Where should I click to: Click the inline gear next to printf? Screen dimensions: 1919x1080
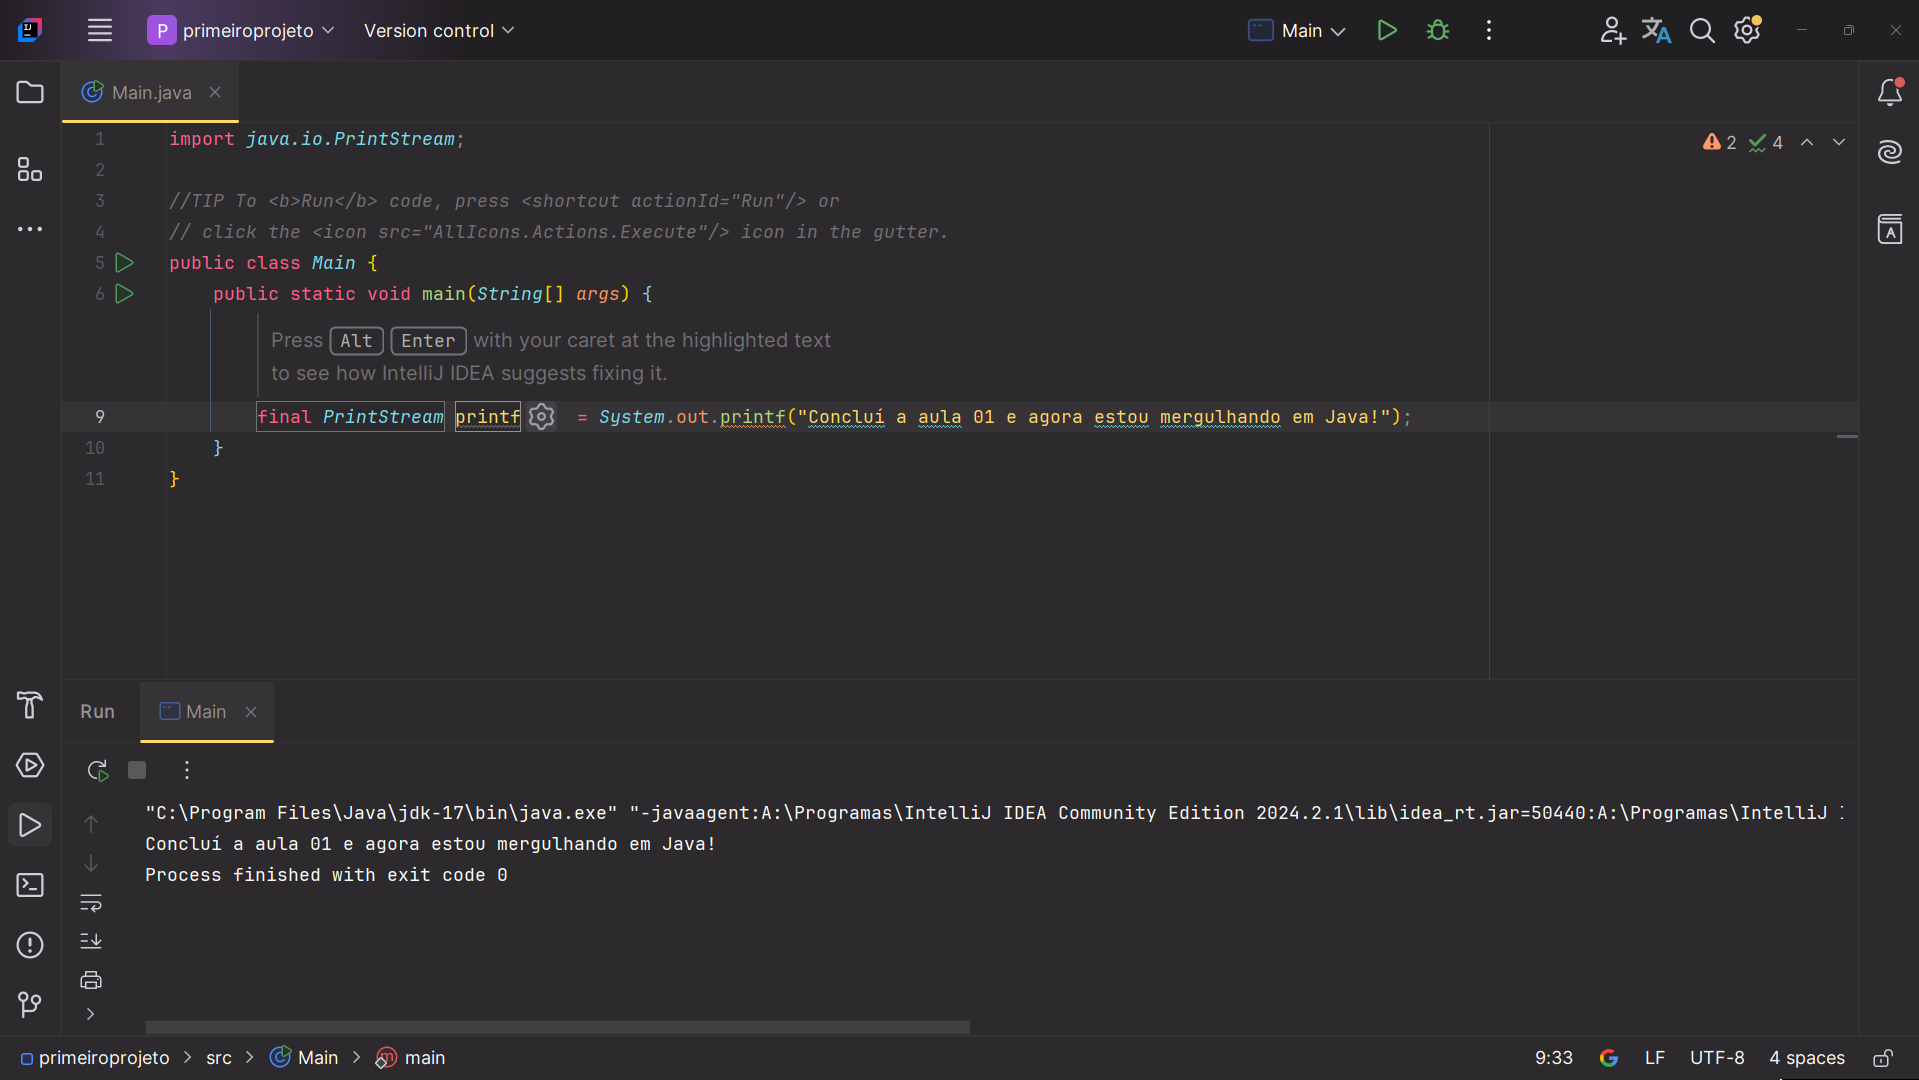coord(541,417)
